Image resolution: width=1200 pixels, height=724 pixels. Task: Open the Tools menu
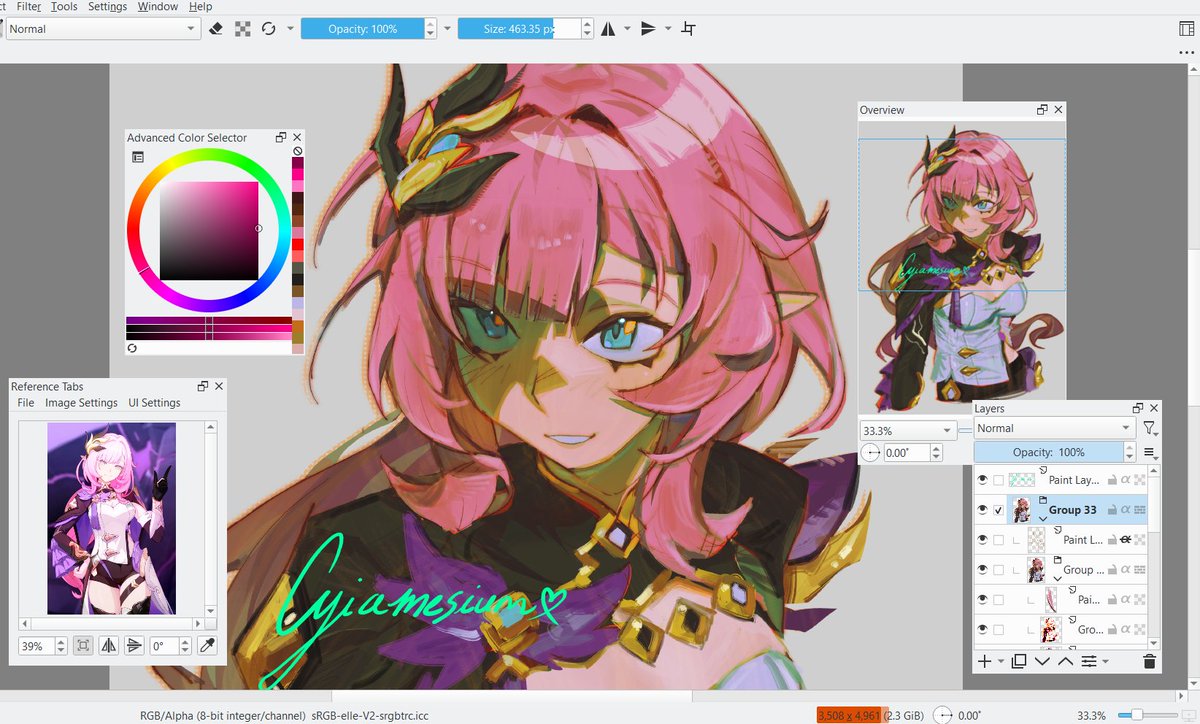(64, 6)
